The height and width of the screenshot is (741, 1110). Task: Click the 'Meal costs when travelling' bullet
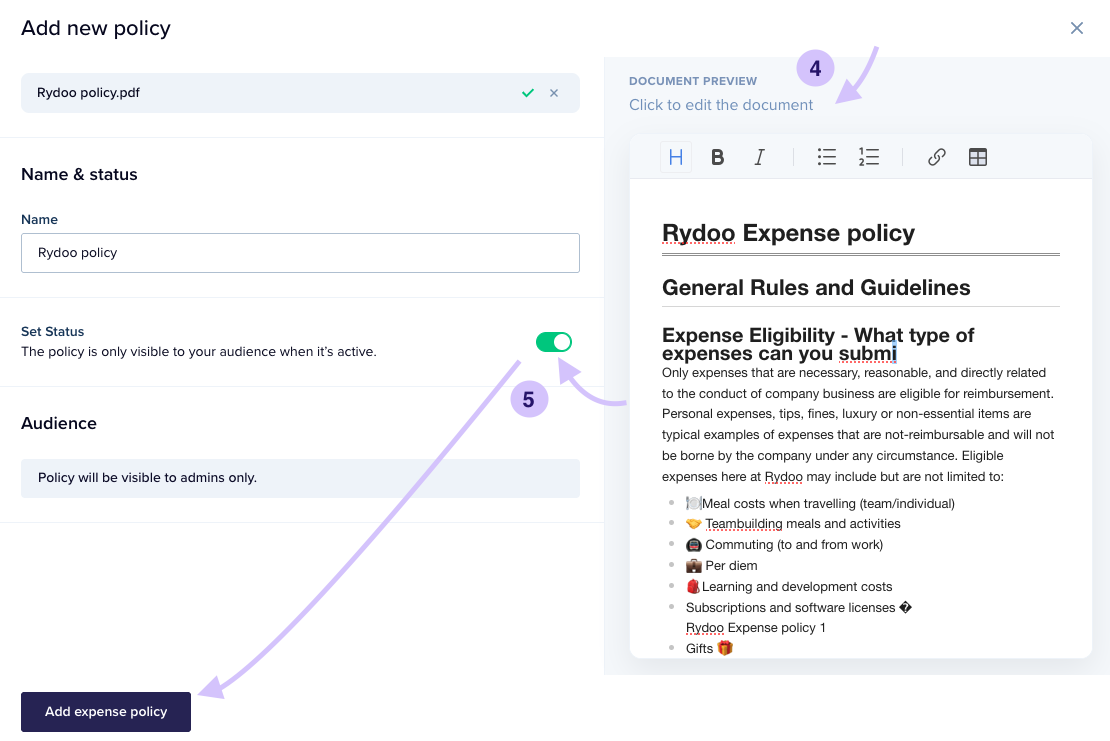(x=820, y=503)
